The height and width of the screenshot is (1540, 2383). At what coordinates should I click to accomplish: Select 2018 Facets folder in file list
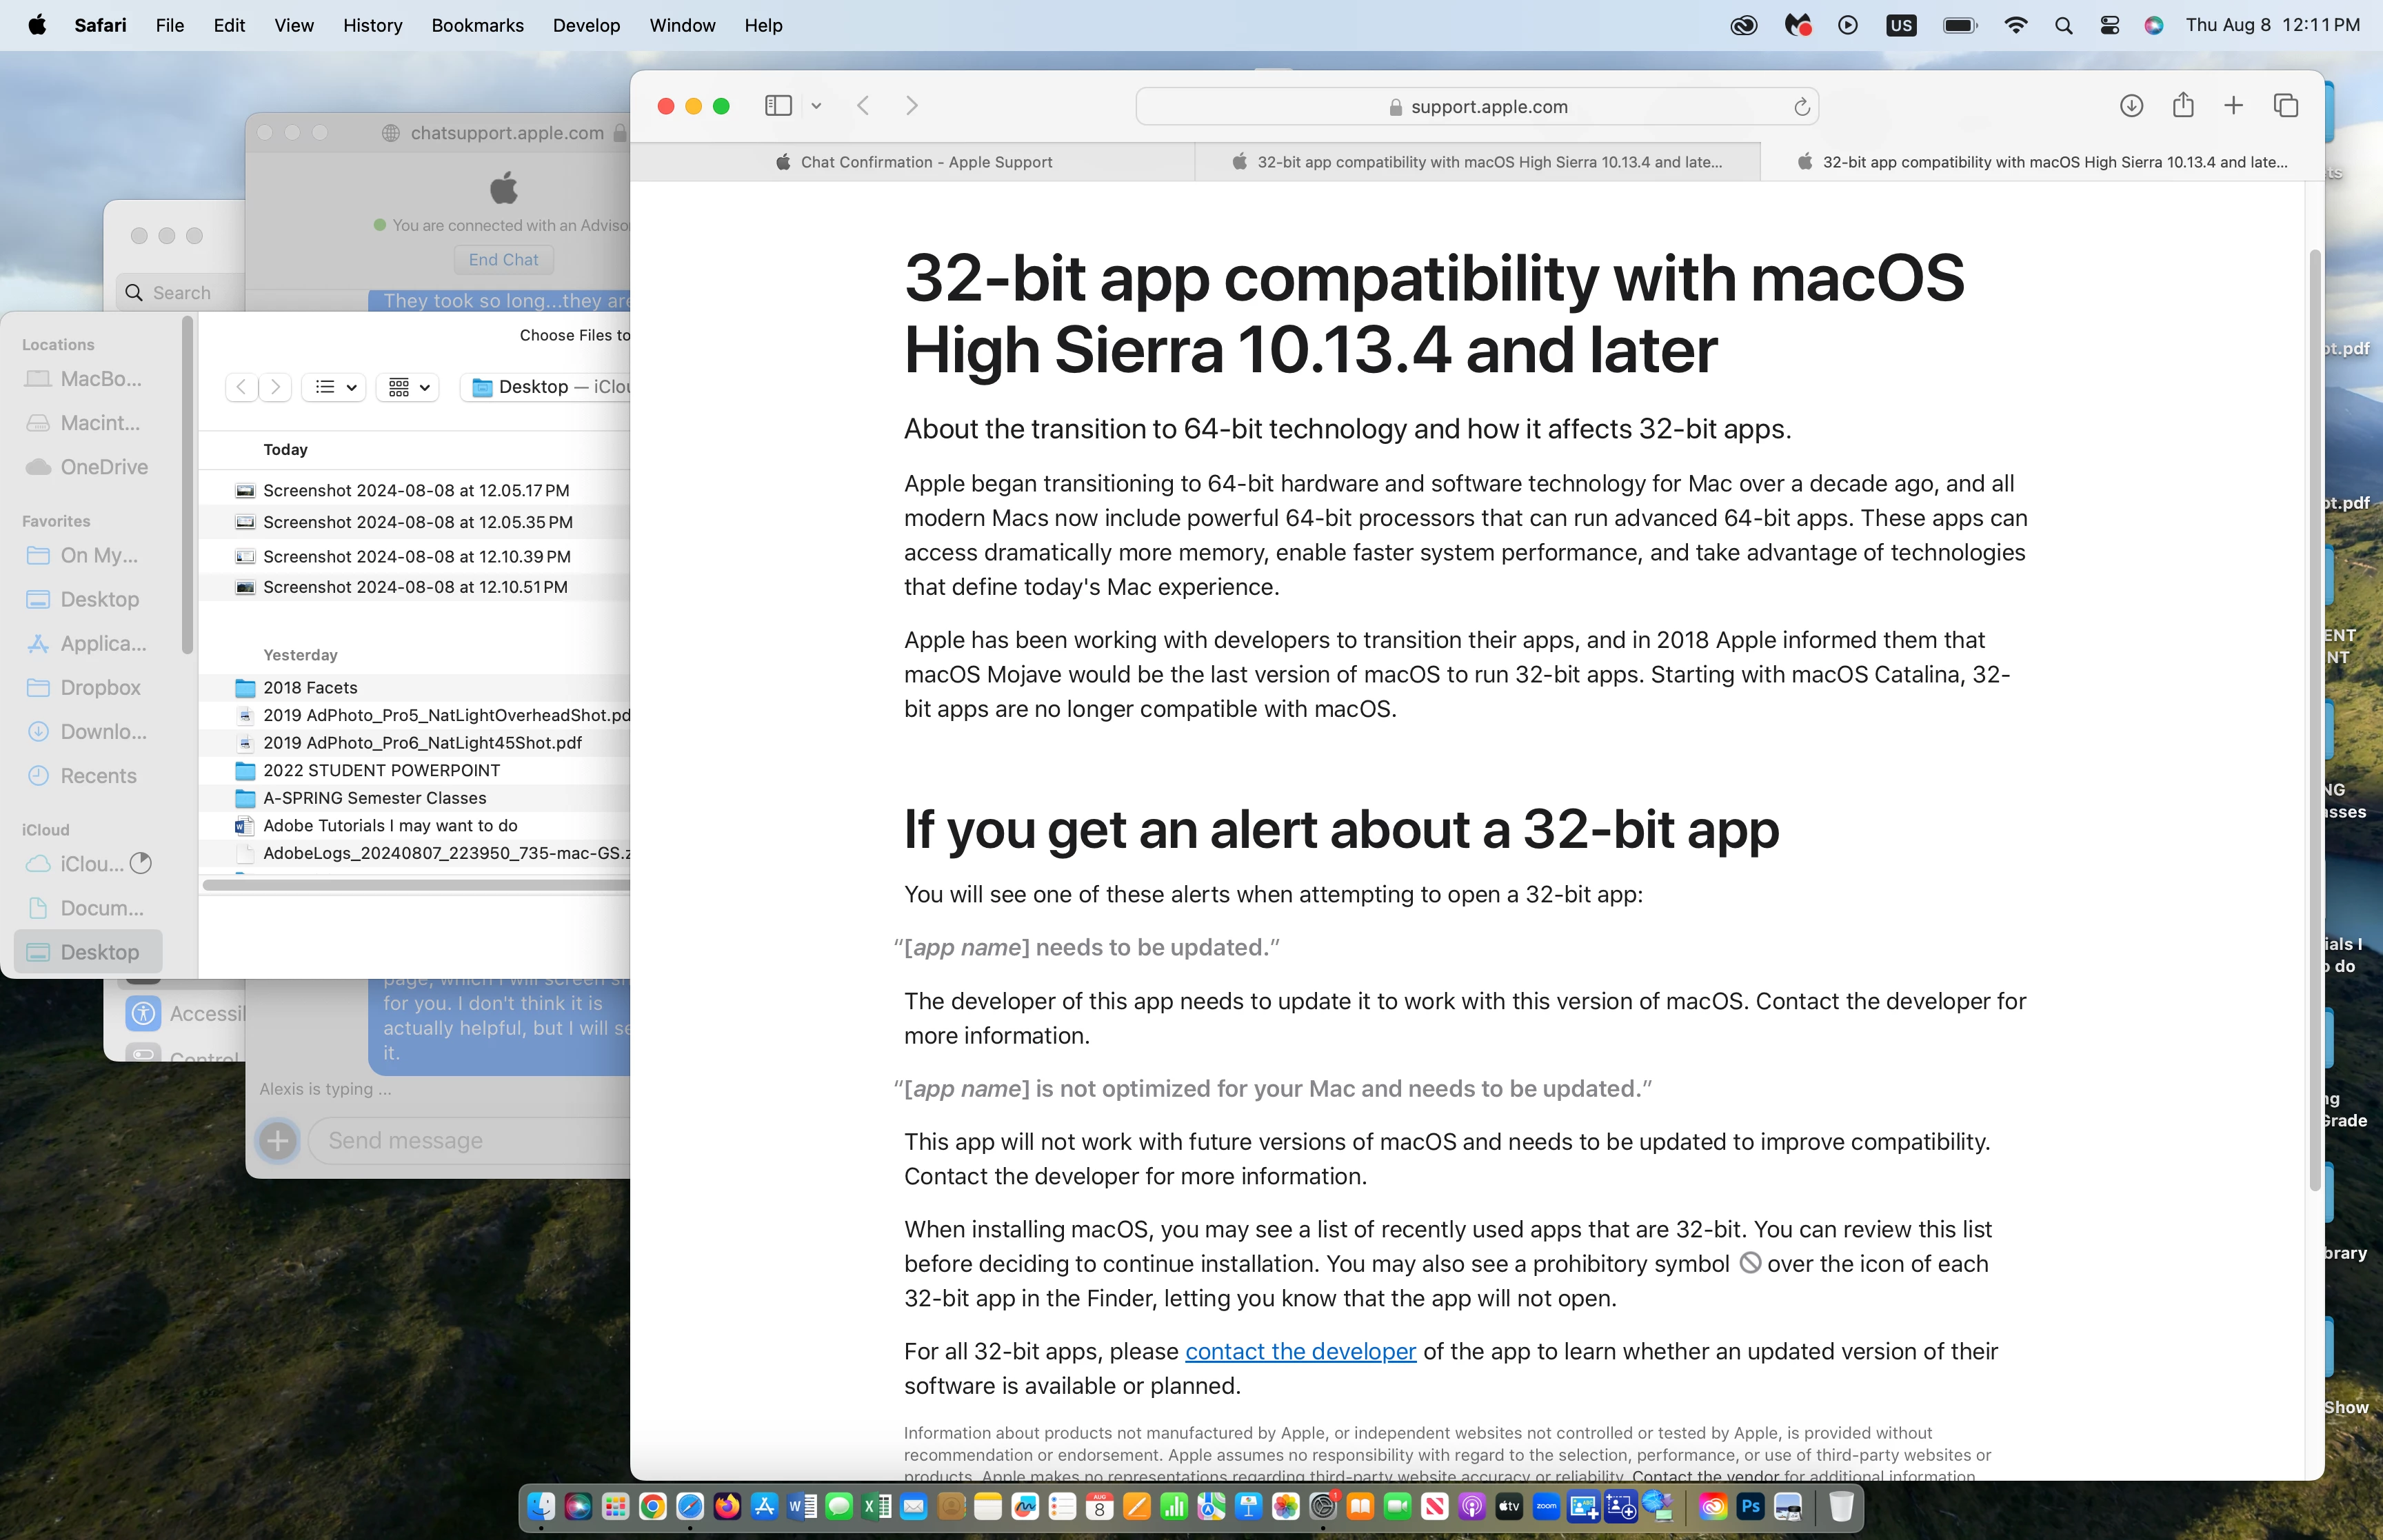[x=310, y=688]
